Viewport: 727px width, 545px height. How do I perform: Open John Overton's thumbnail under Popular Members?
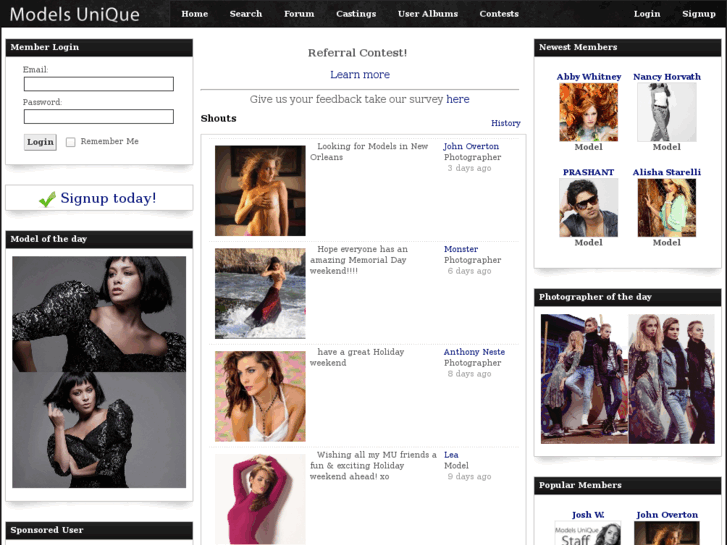coord(667,533)
